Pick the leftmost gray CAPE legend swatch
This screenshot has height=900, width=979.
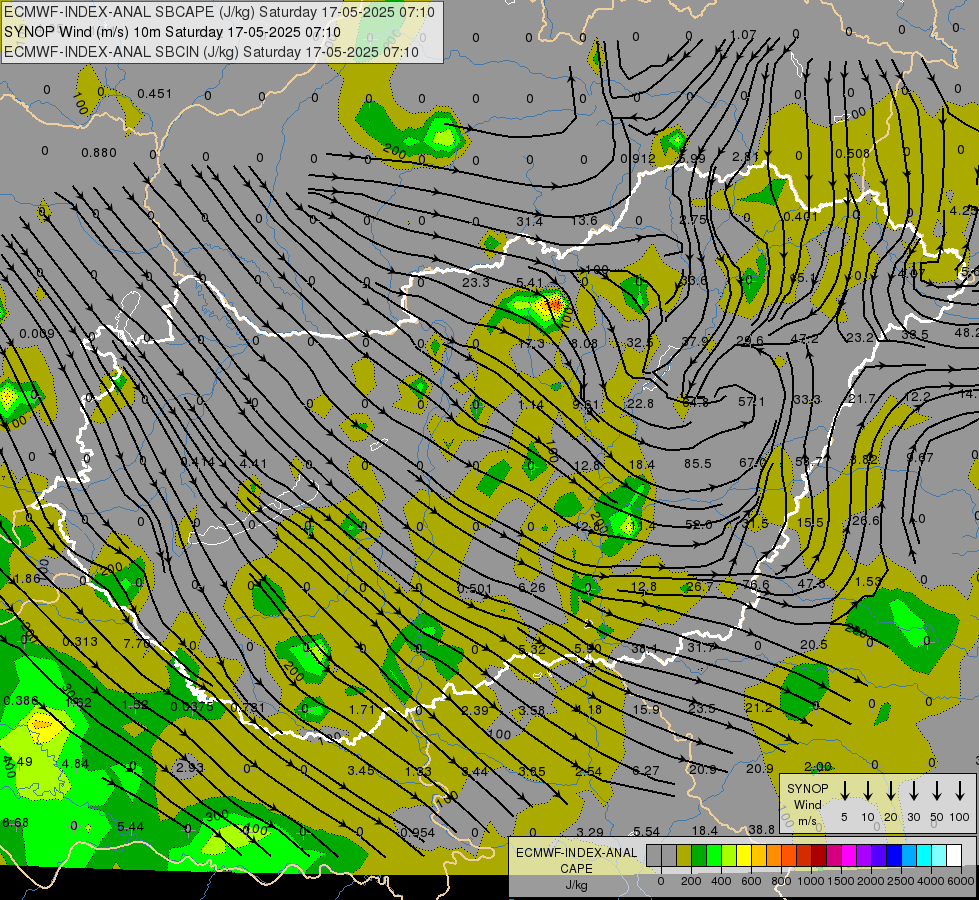pyautogui.click(x=654, y=855)
